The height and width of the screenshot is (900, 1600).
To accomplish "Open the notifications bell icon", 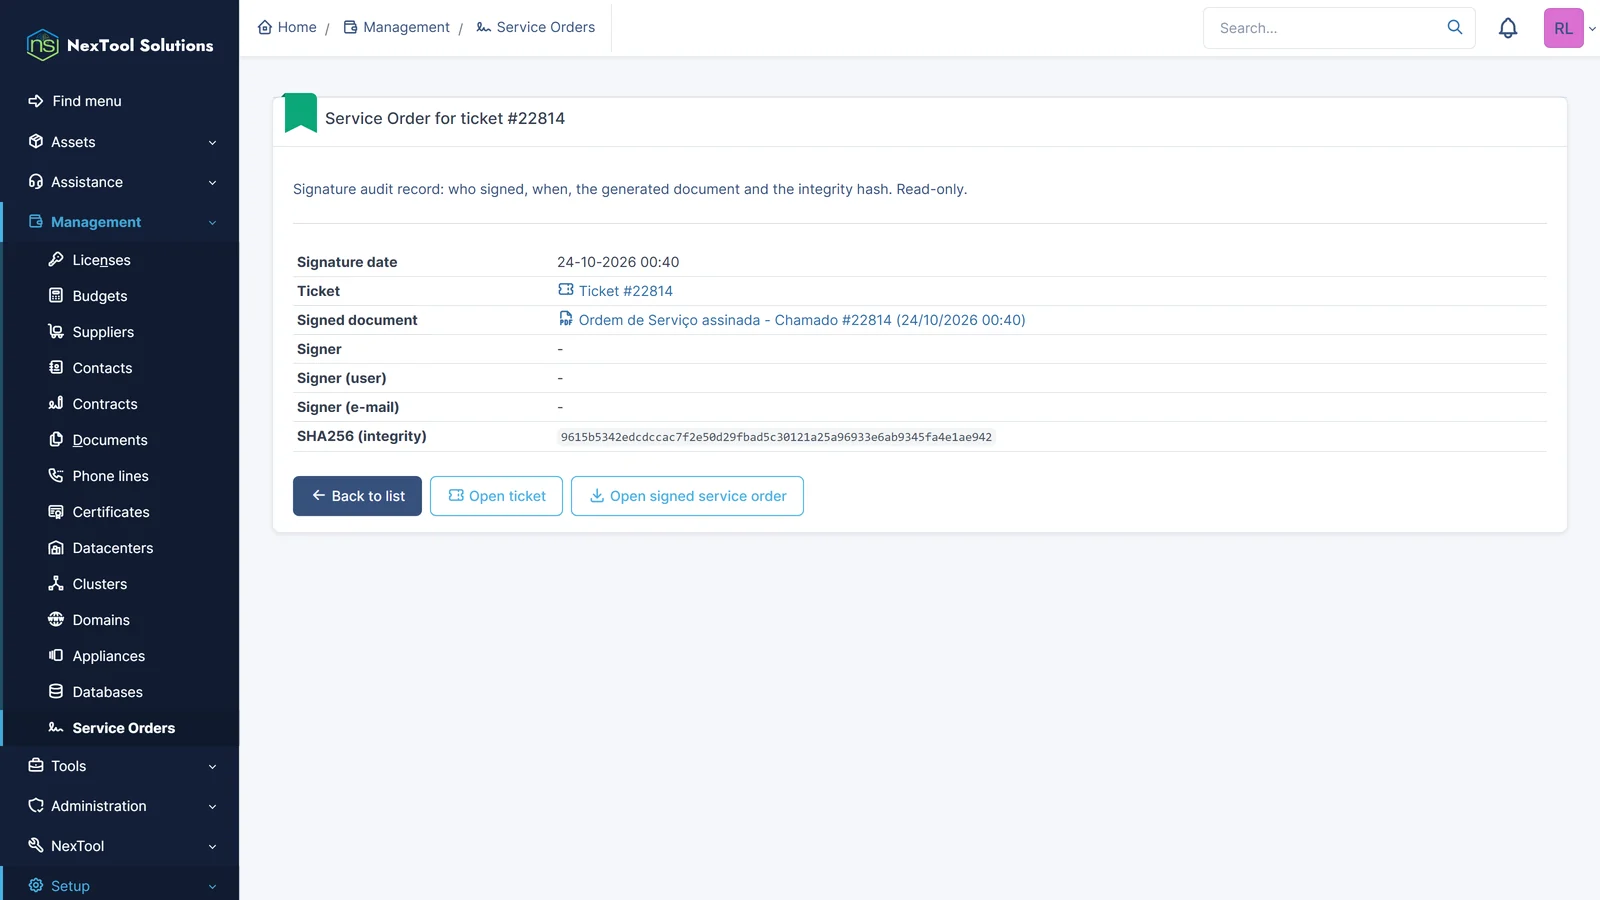I will click(x=1508, y=28).
